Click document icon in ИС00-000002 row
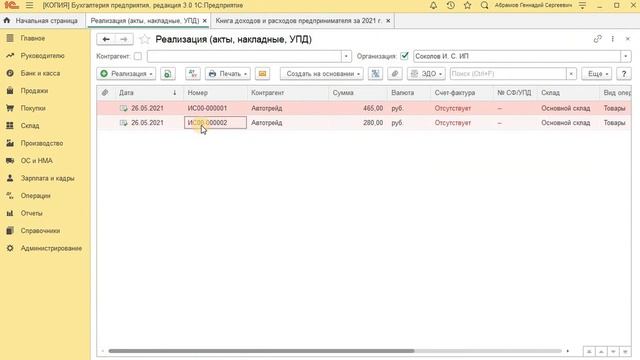 124,122
